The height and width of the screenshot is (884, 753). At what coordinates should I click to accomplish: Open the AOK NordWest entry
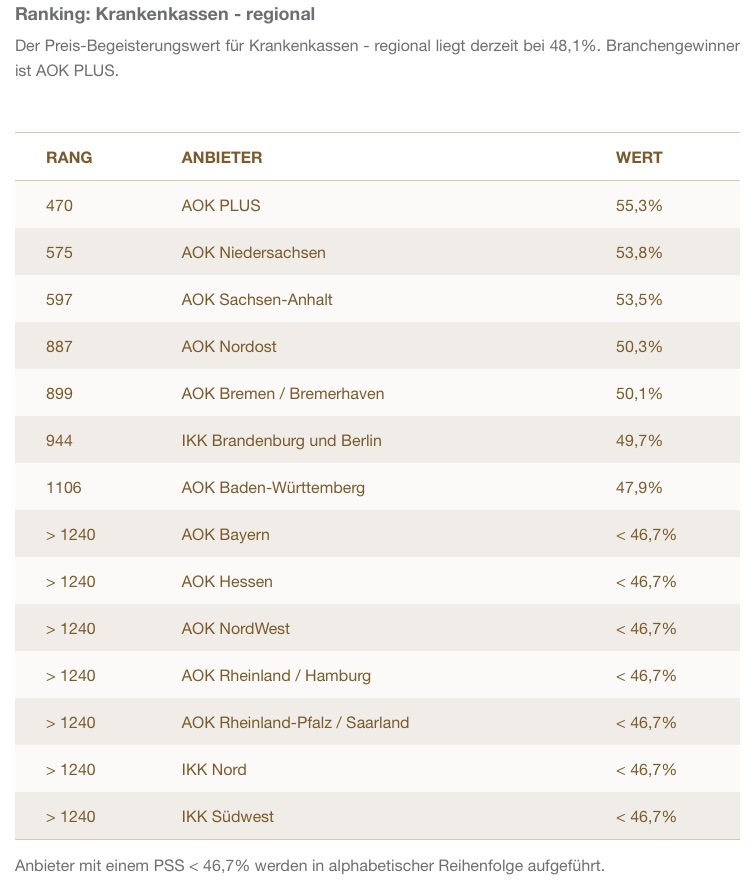[x=236, y=629]
